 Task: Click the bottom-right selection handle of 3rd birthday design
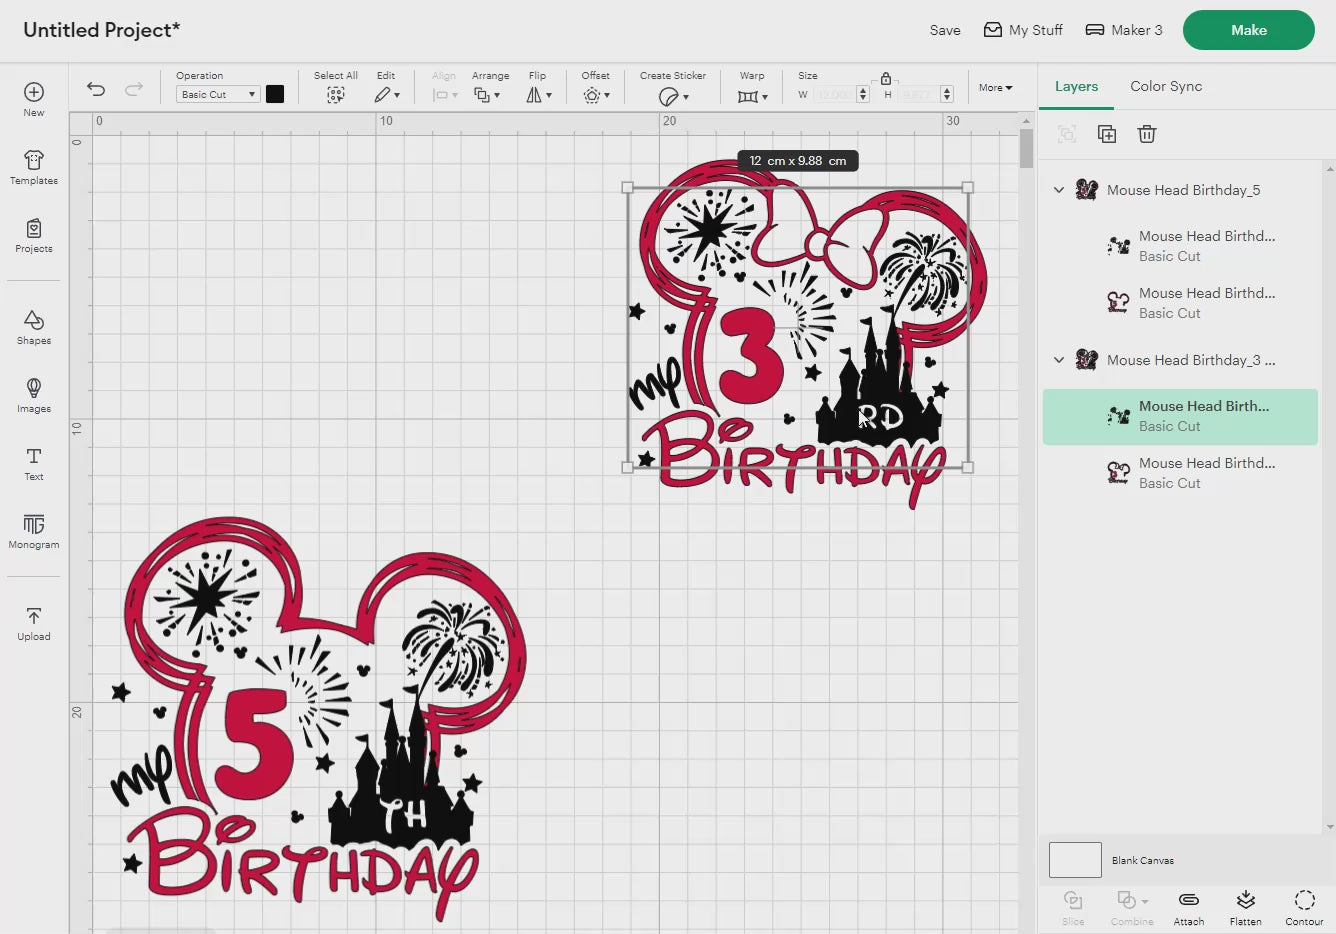click(968, 467)
